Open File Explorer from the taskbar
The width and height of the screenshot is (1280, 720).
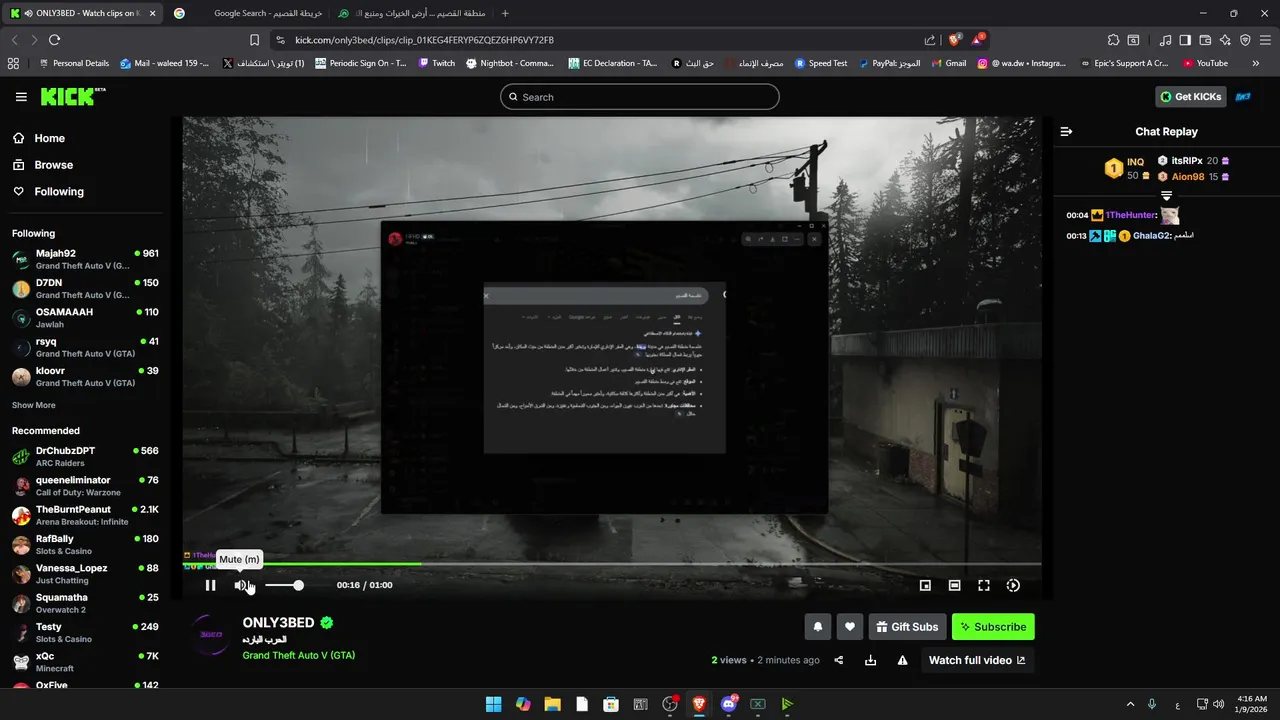(552, 704)
